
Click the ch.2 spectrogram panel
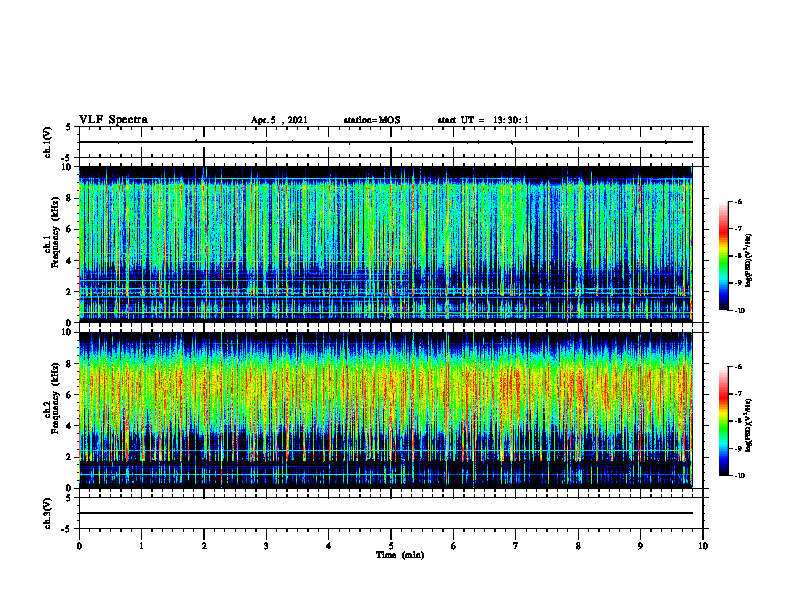386,410
